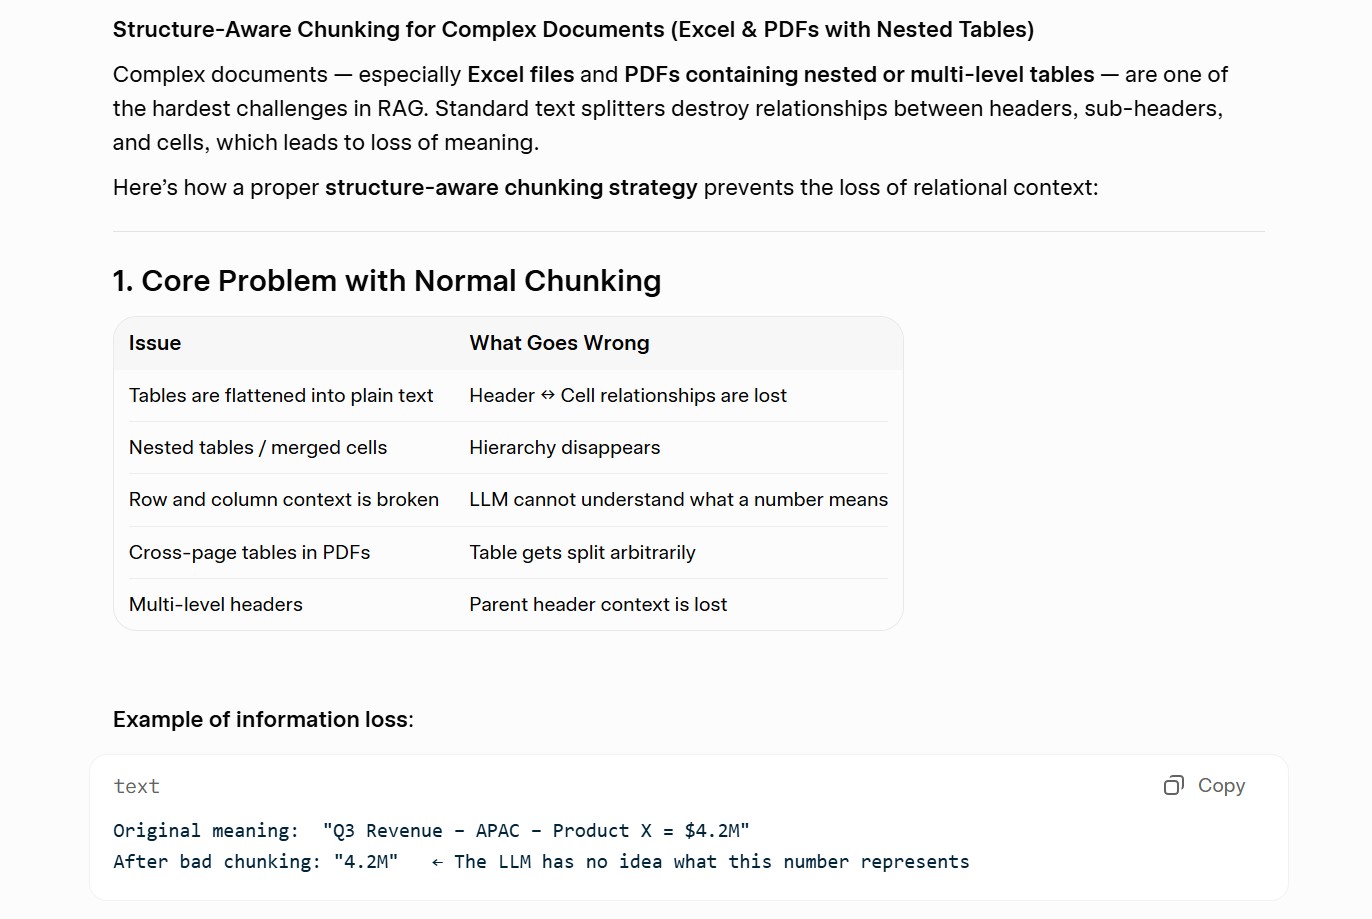
Task: Click the 'Example of information loss' label
Action: (x=263, y=720)
